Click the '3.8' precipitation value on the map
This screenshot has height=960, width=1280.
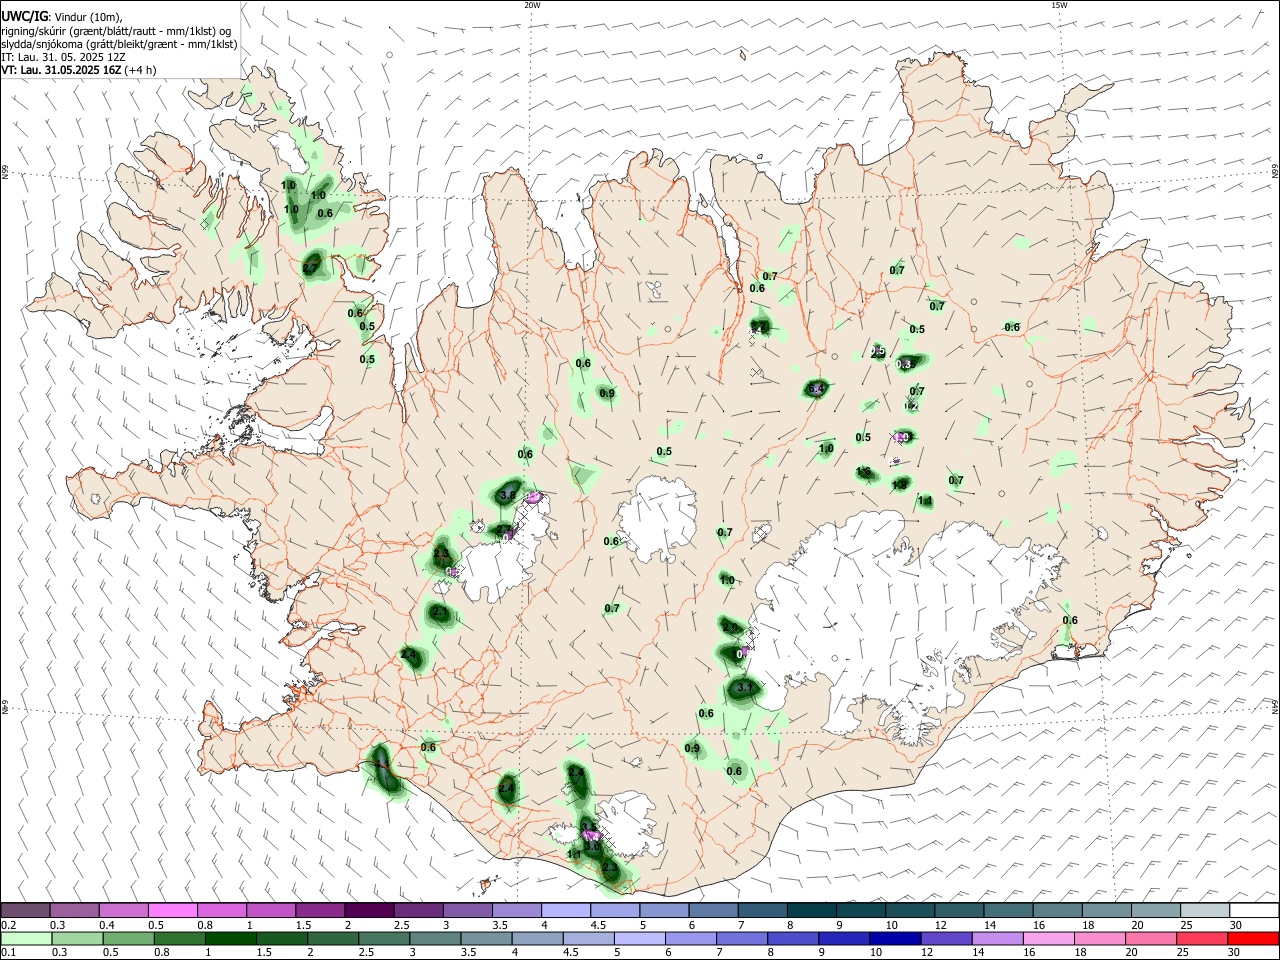[507, 495]
